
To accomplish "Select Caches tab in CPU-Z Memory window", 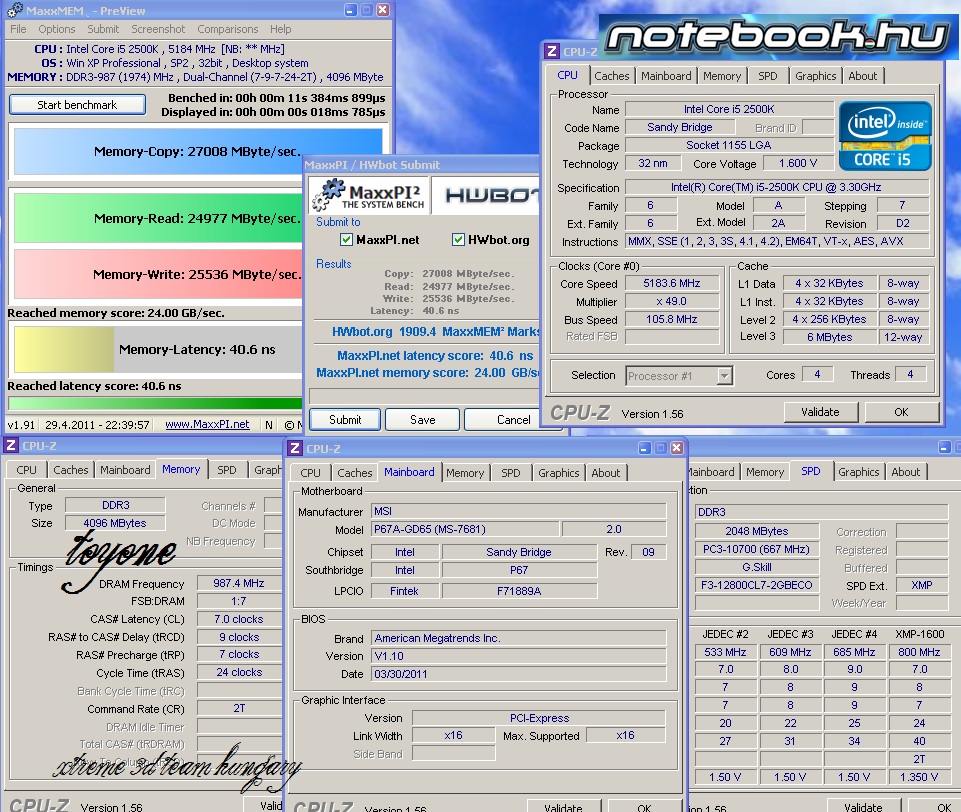I will 70,470.
